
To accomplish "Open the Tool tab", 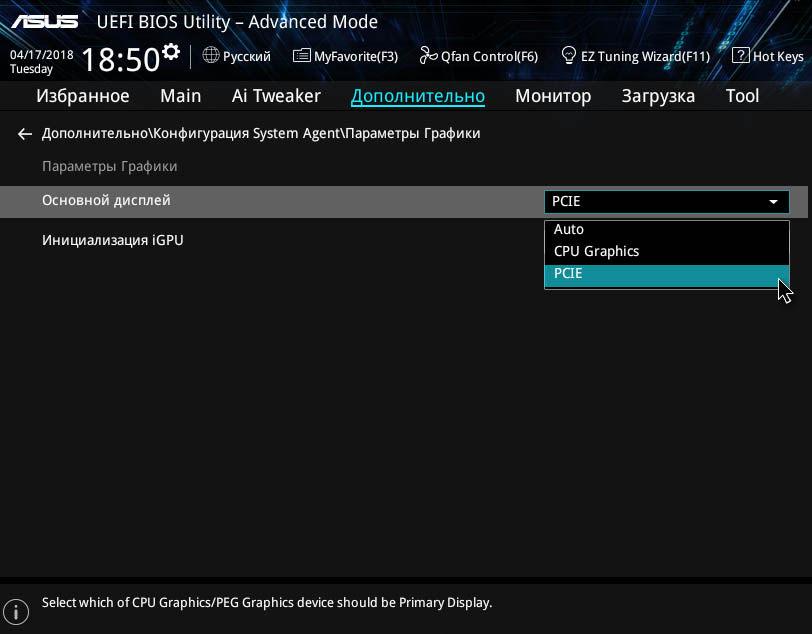I will coord(742,96).
